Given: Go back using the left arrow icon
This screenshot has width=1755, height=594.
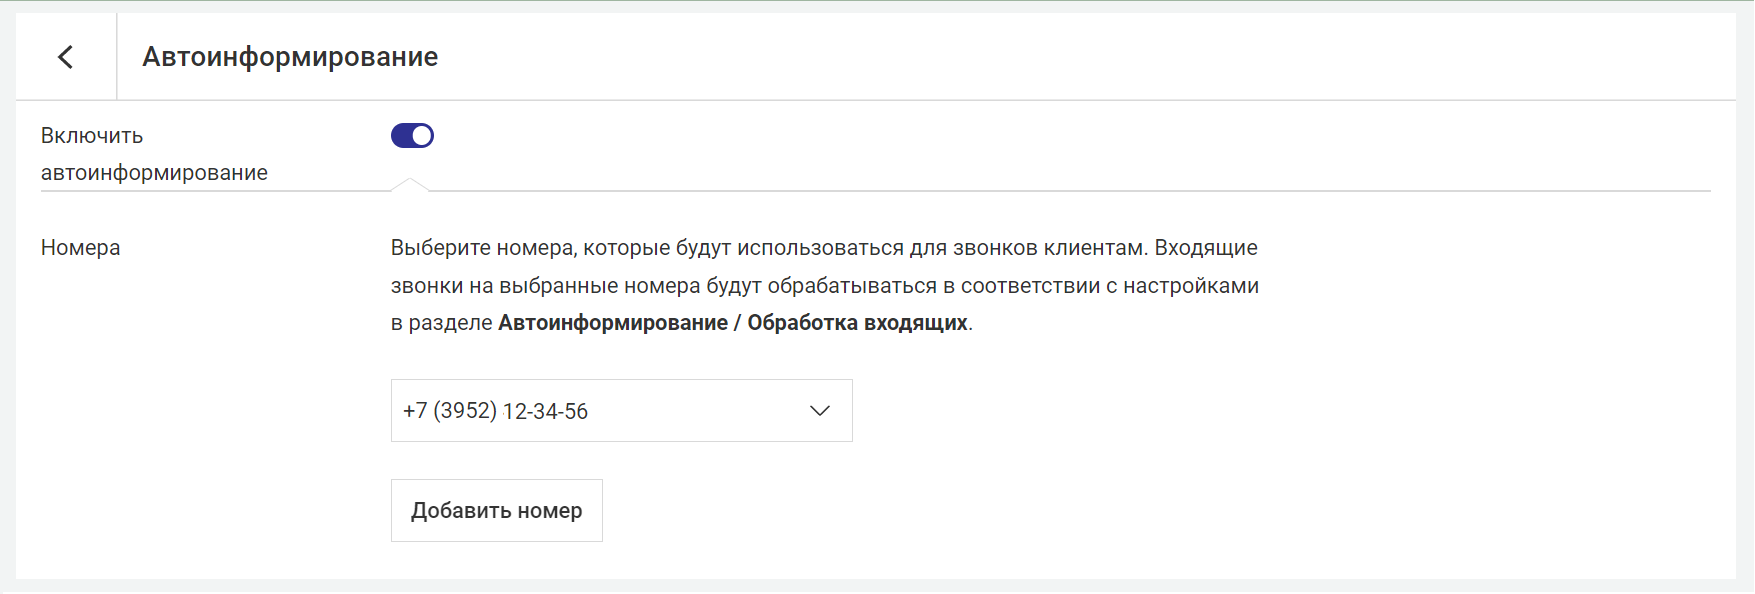Looking at the screenshot, I should click(66, 57).
